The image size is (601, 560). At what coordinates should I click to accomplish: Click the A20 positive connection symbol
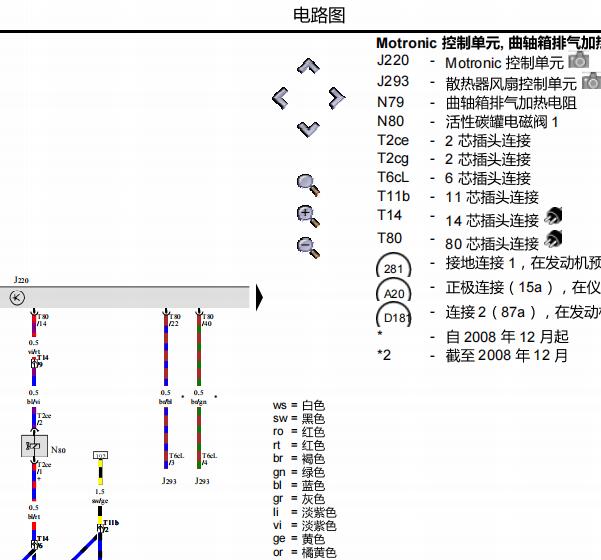pos(394,290)
